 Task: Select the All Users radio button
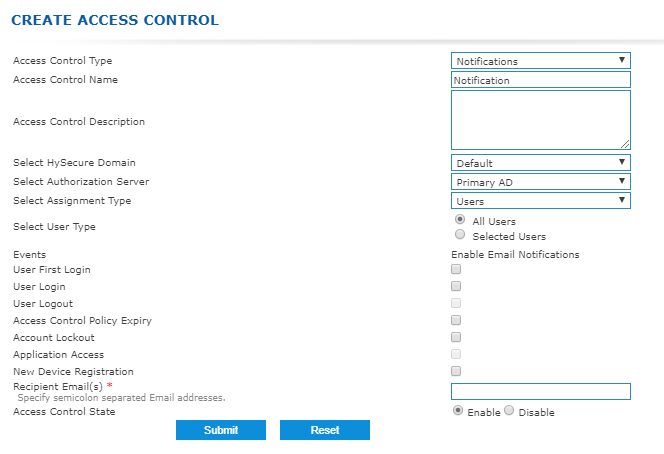tap(460, 219)
